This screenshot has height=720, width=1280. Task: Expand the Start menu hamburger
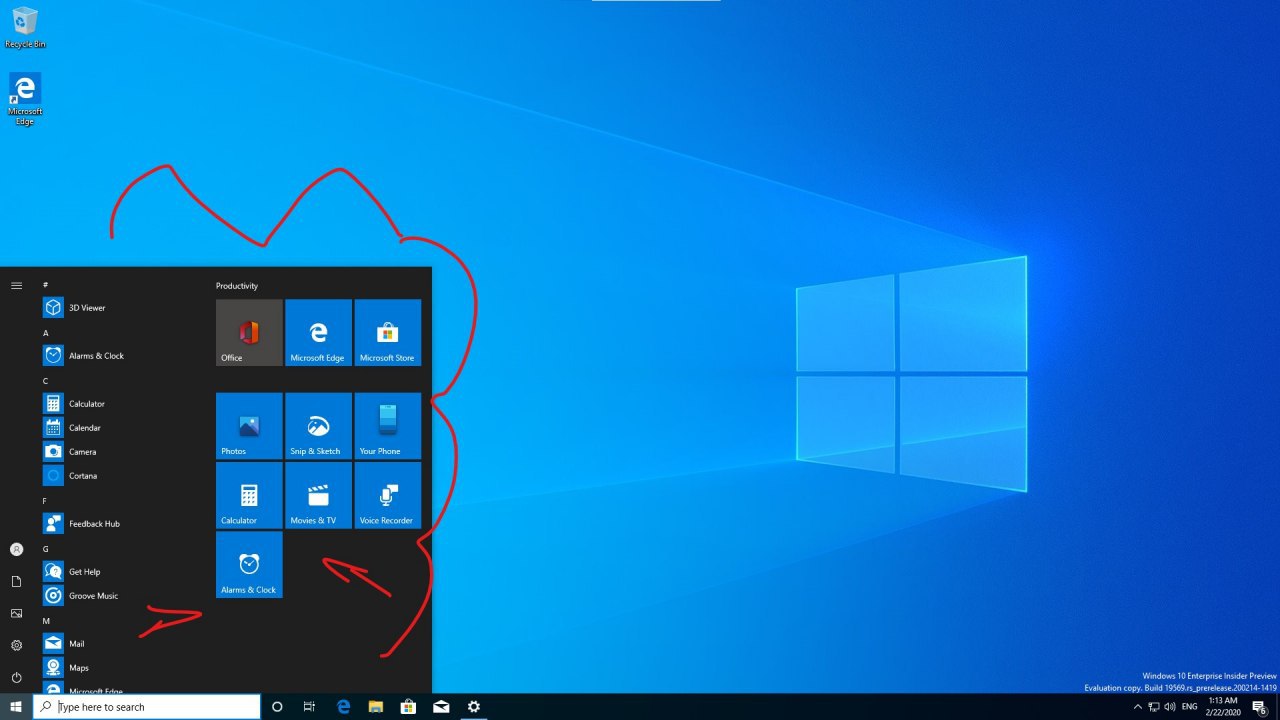16,286
